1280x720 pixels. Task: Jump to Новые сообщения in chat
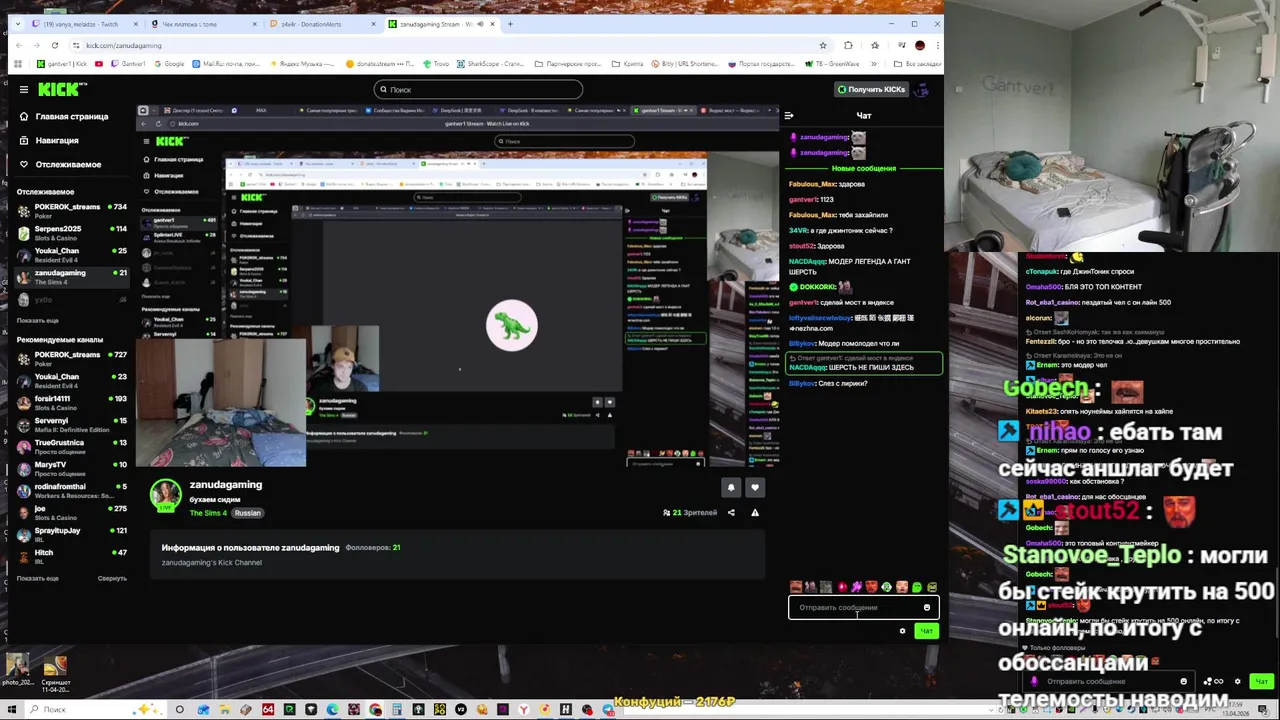click(x=863, y=168)
